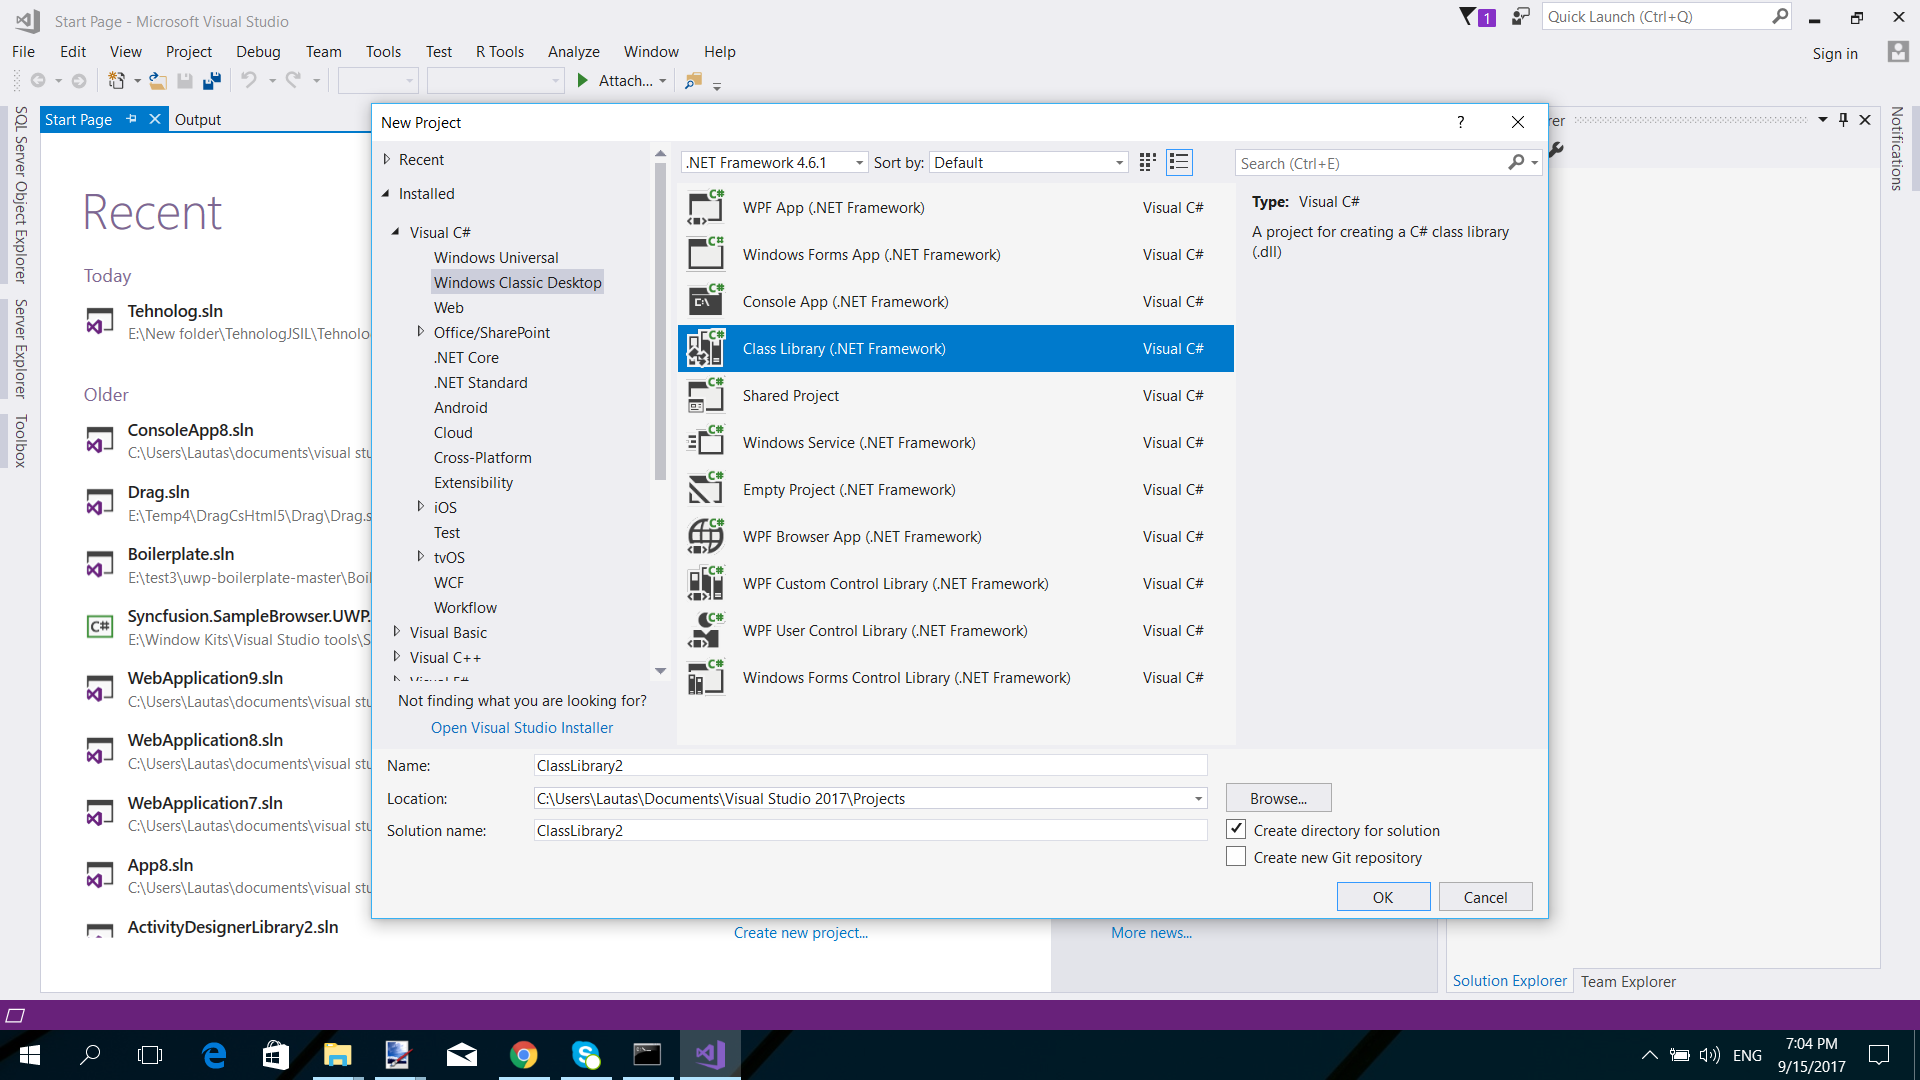Expand the iOS tree node

point(421,506)
